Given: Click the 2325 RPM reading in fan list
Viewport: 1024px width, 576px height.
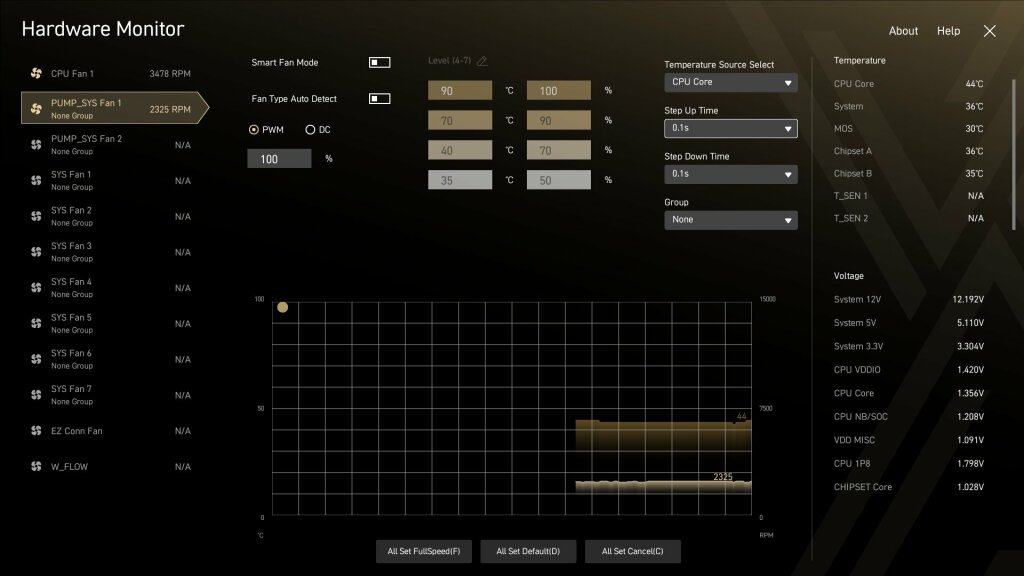Looking at the screenshot, I should (170, 109).
